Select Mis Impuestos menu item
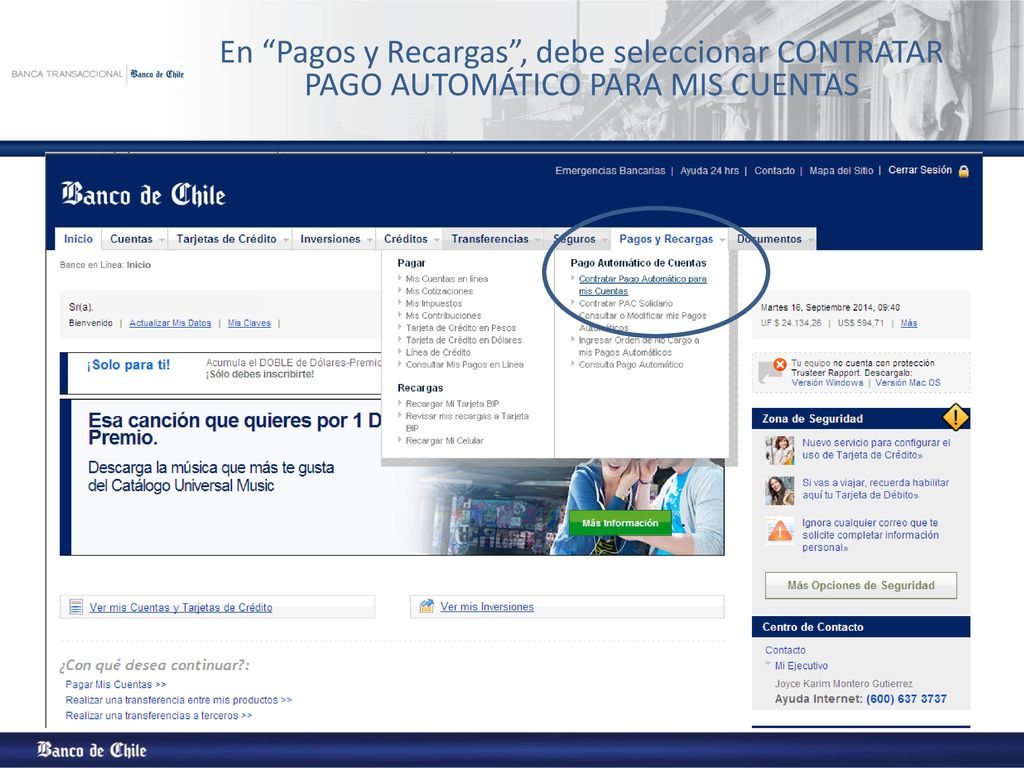 pos(434,303)
